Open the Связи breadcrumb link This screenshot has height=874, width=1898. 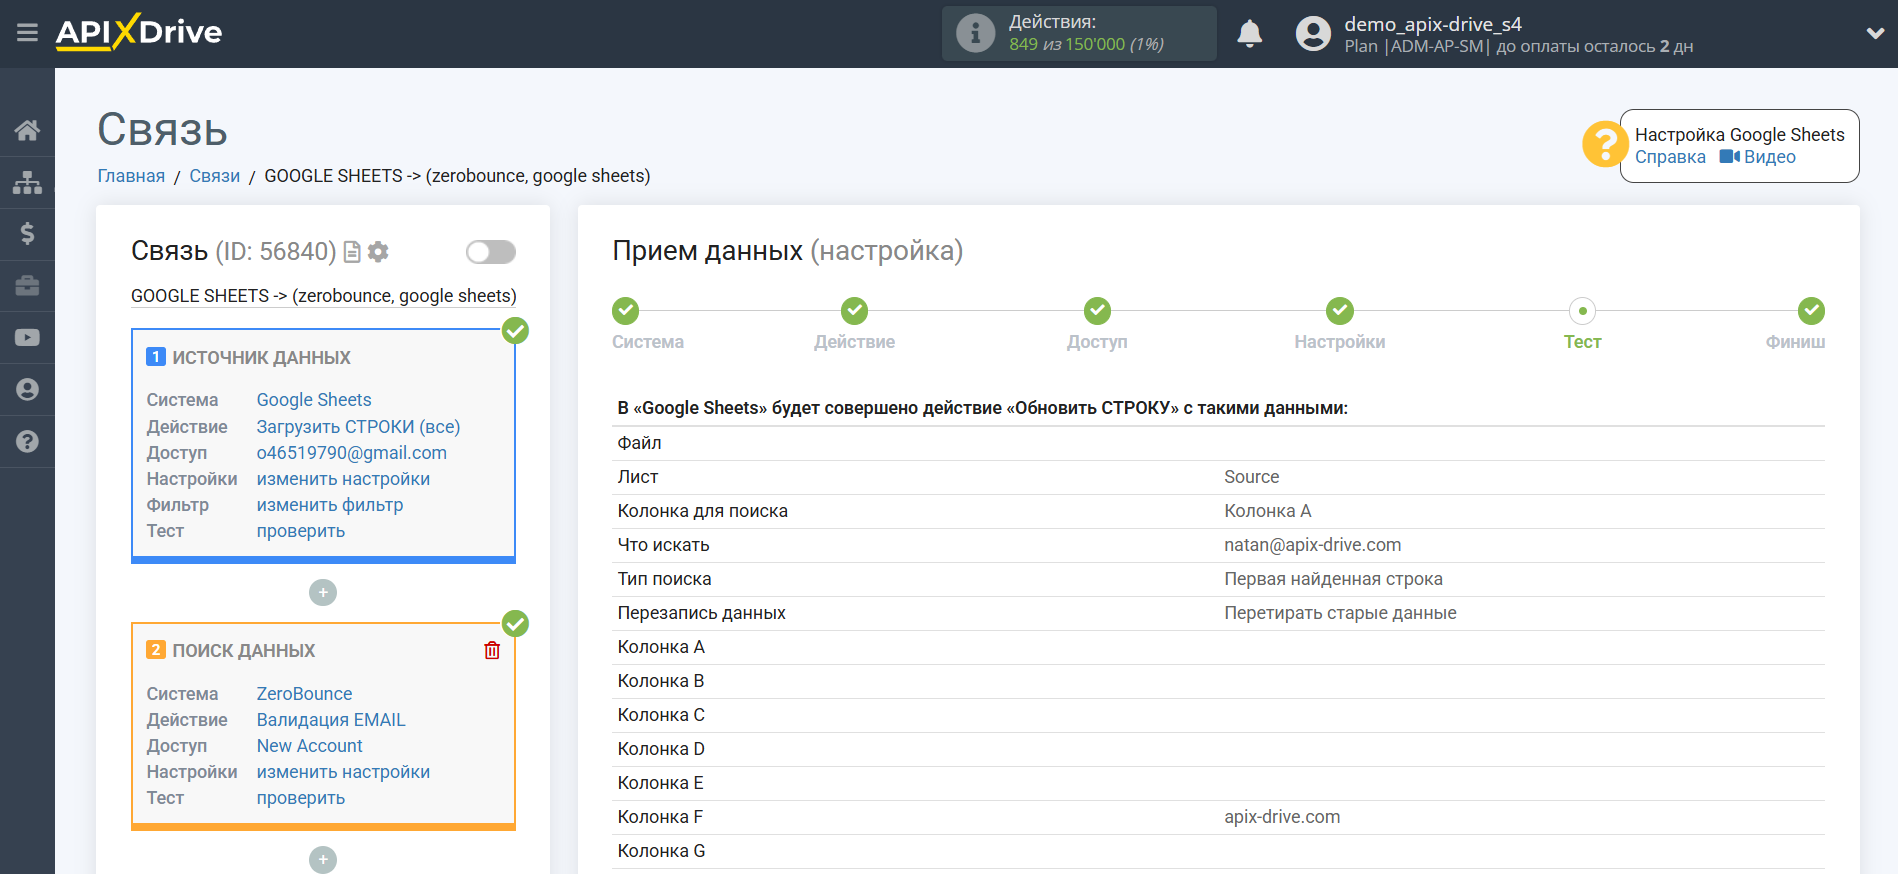(x=214, y=176)
